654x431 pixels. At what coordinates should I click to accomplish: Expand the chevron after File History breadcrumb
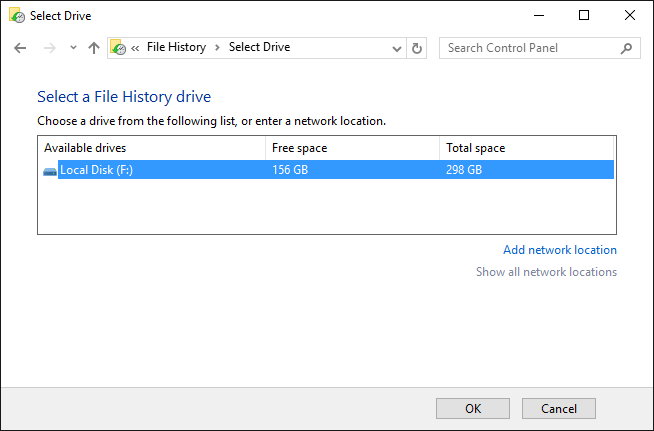217,48
